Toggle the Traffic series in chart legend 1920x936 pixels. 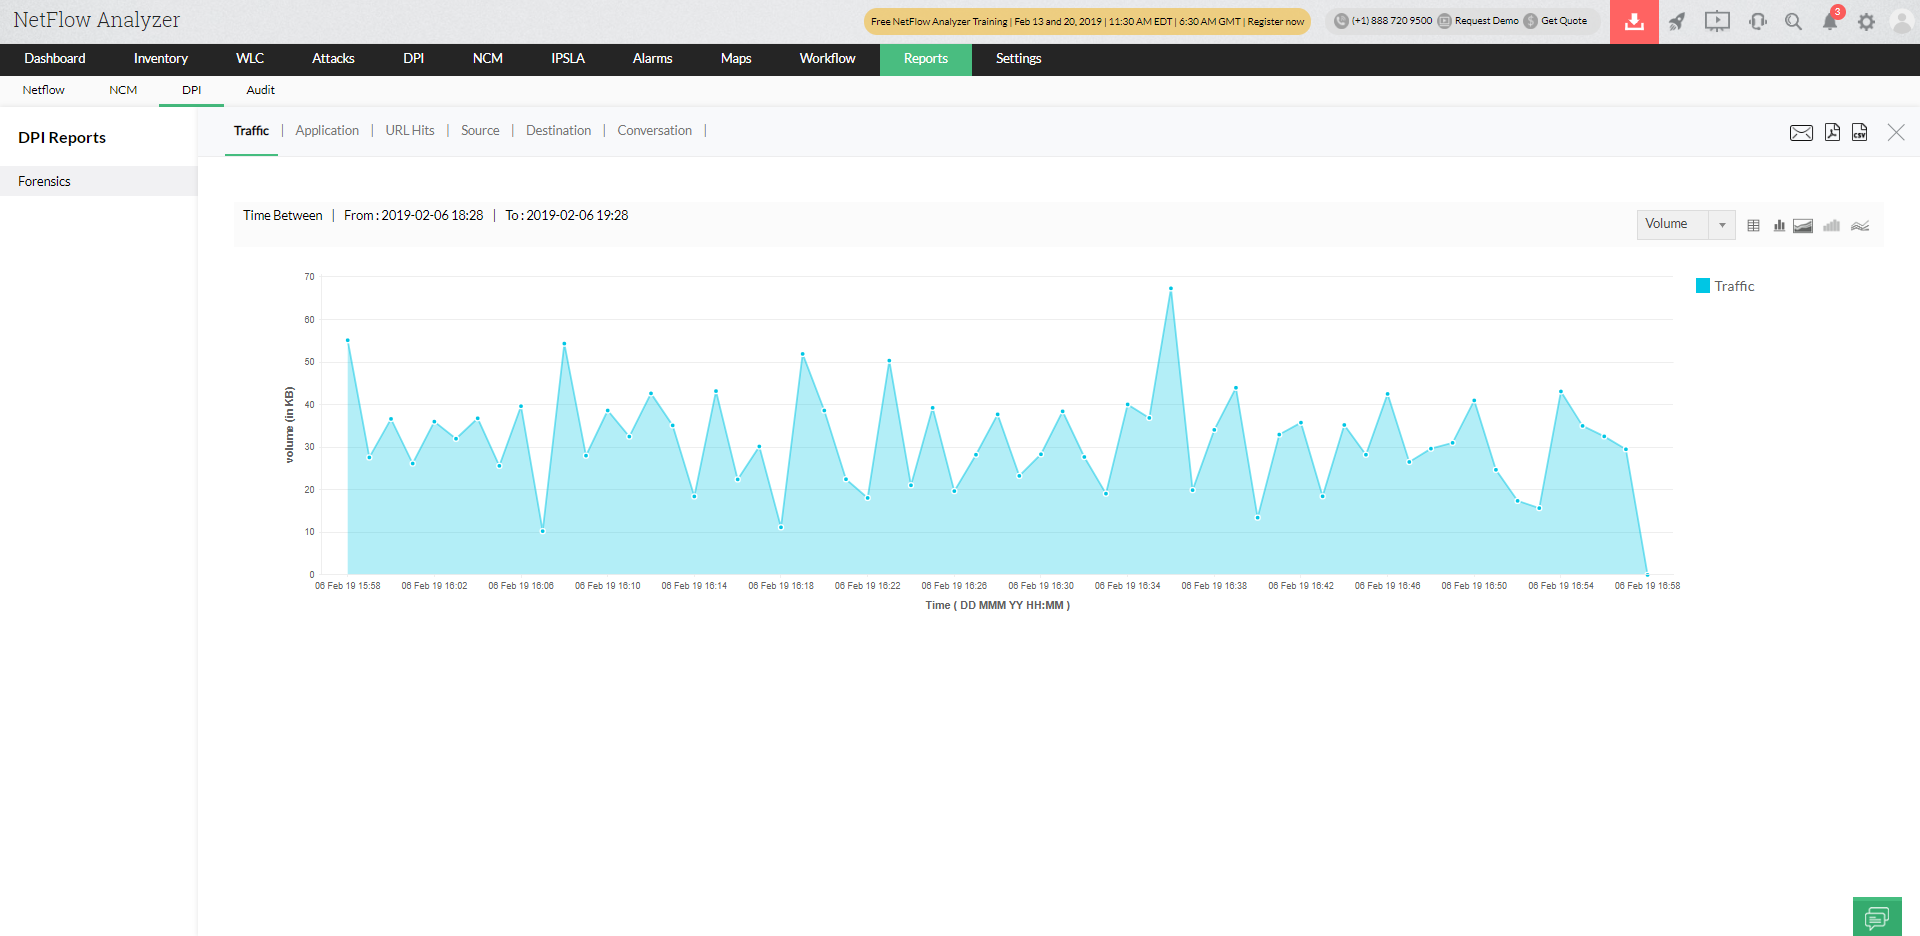click(x=1725, y=286)
